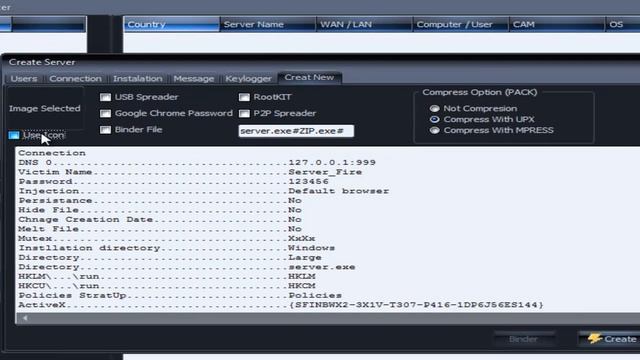Click the server.exe#ZIP.exe# text field
The height and width of the screenshot is (360, 640).
pyautogui.click(x=296, y=131)
